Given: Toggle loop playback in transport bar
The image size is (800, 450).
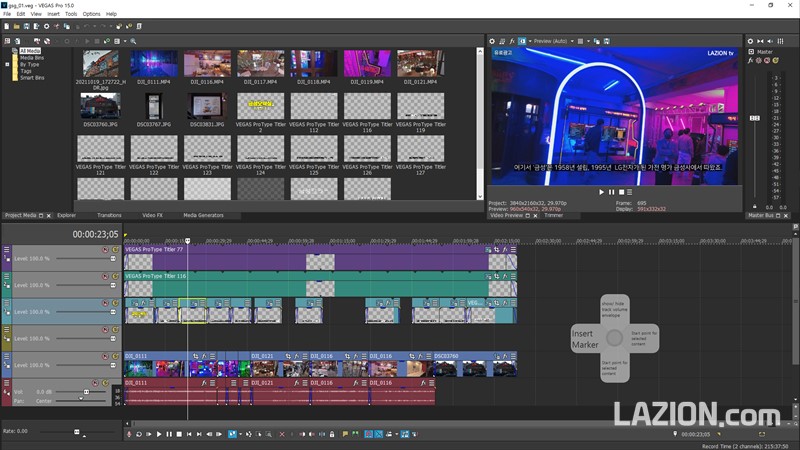Looking at the screenshot, I should [139, 434].
